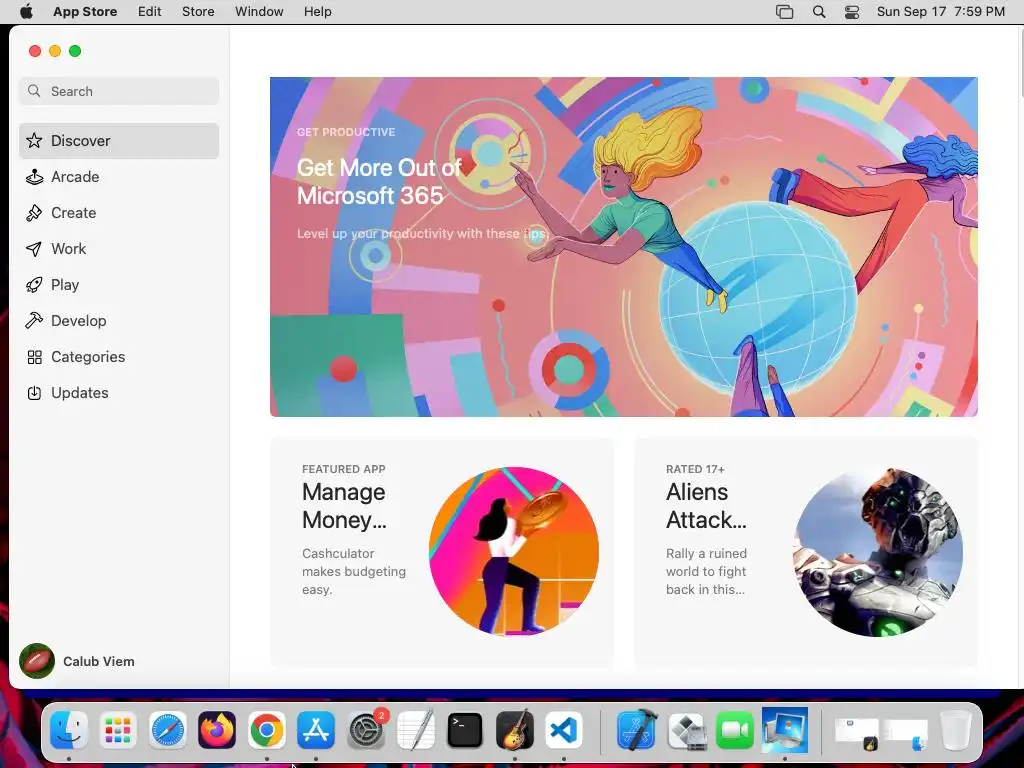
Task: Click the Cashculator circular artwork
Action: pos(513,551)
